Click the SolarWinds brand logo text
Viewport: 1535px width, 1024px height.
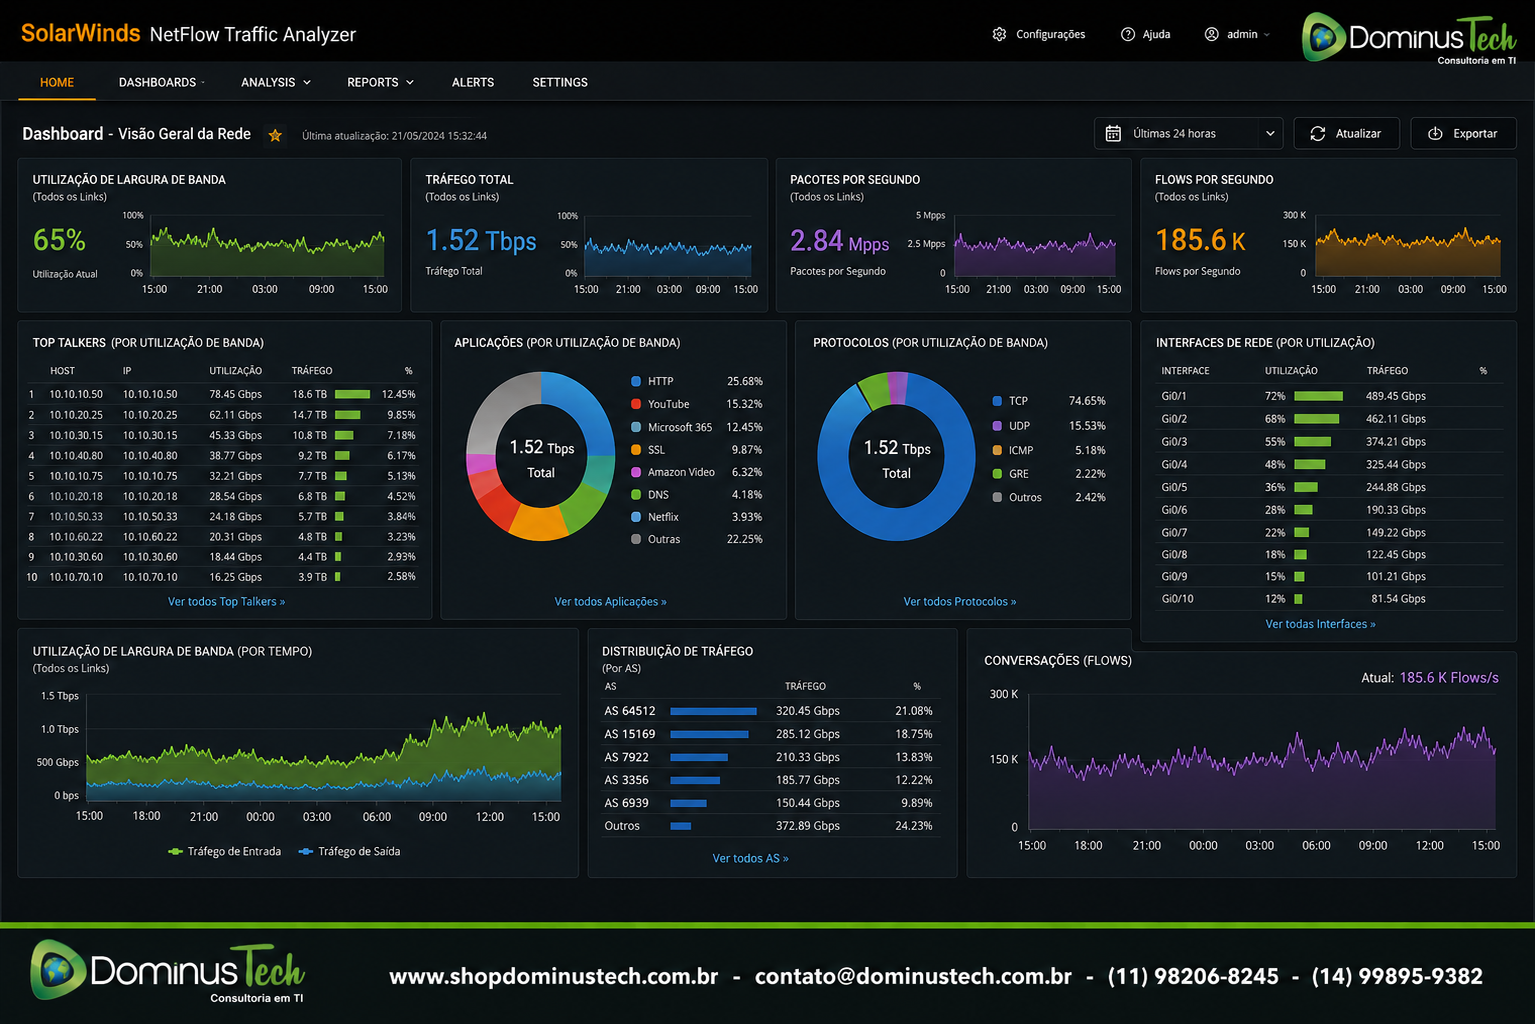tap(80, 33)
